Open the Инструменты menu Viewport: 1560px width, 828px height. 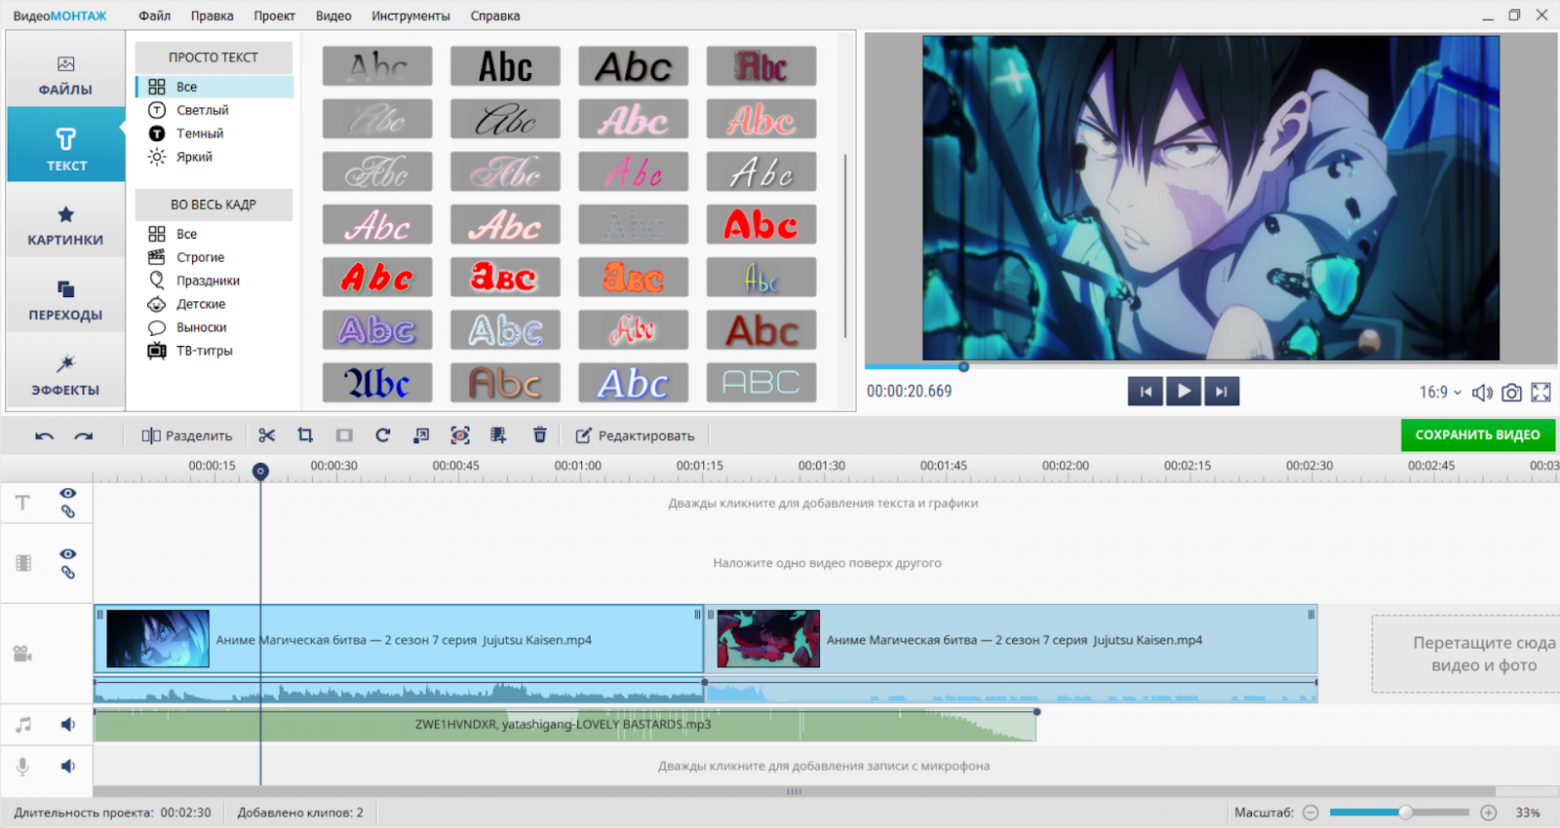[411, 16]
